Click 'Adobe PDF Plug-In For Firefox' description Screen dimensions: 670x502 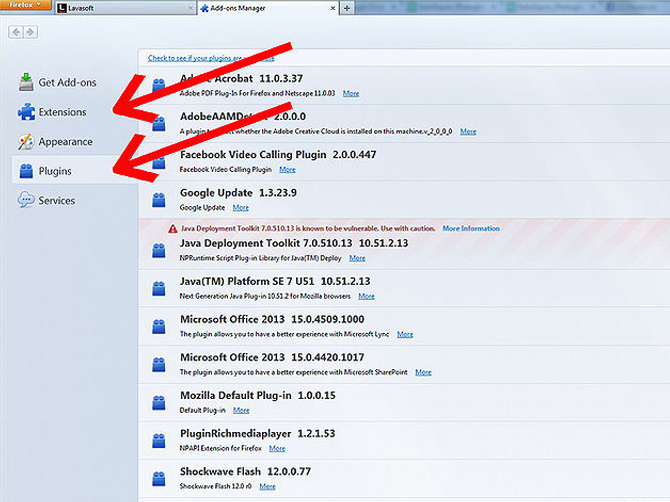(257, 94)
